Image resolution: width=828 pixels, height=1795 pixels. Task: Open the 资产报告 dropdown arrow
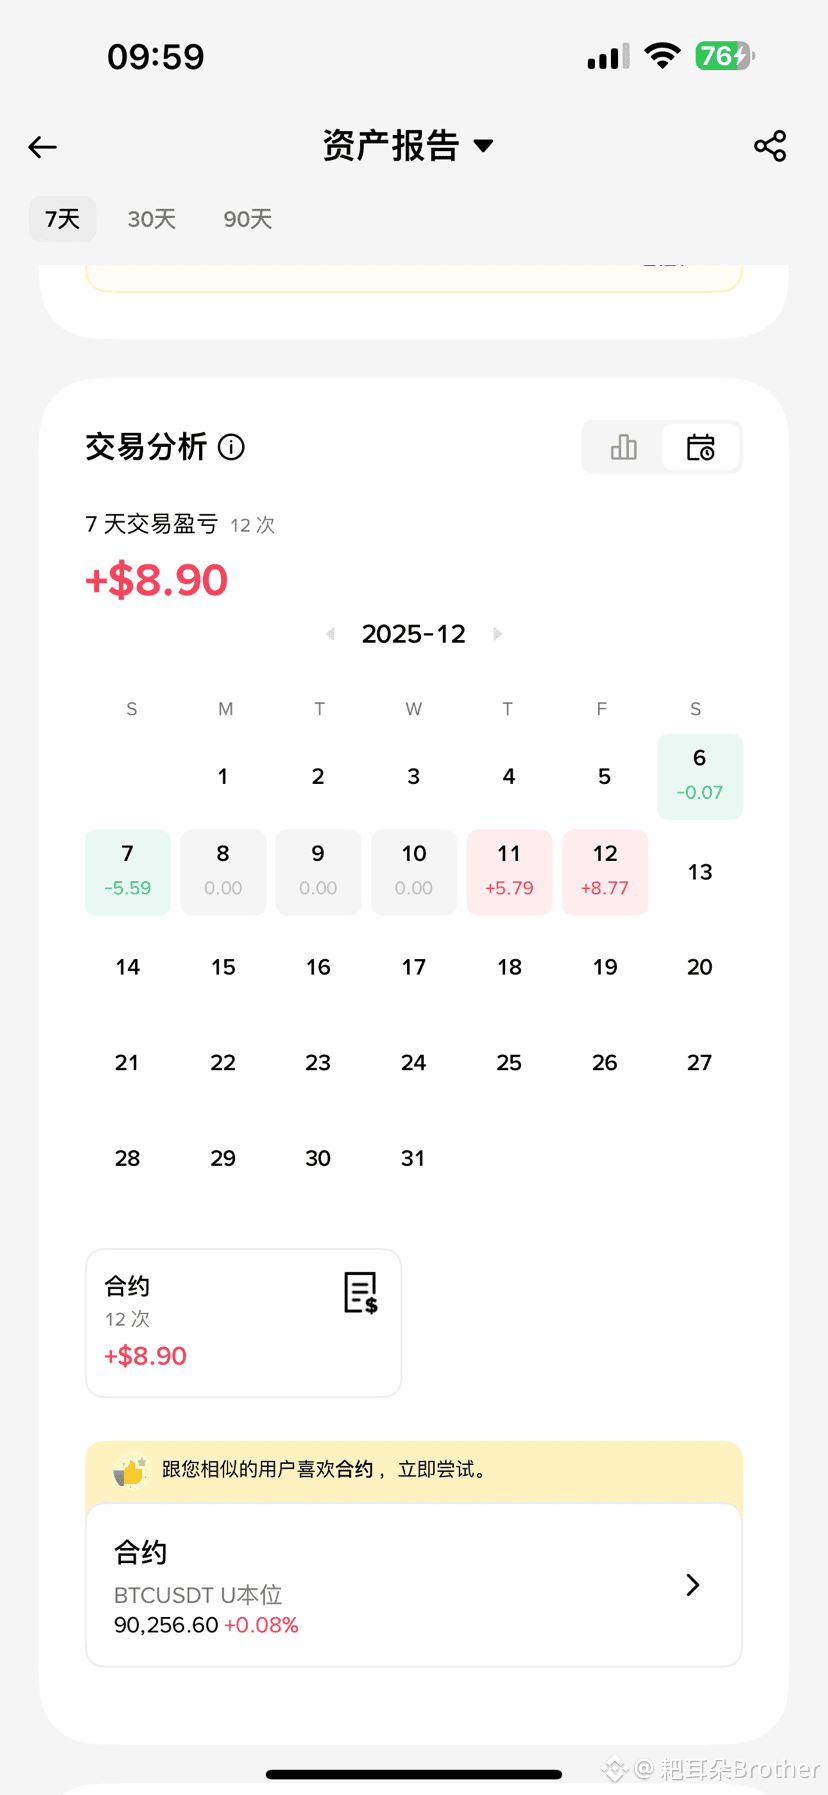[x=484, y=146]
